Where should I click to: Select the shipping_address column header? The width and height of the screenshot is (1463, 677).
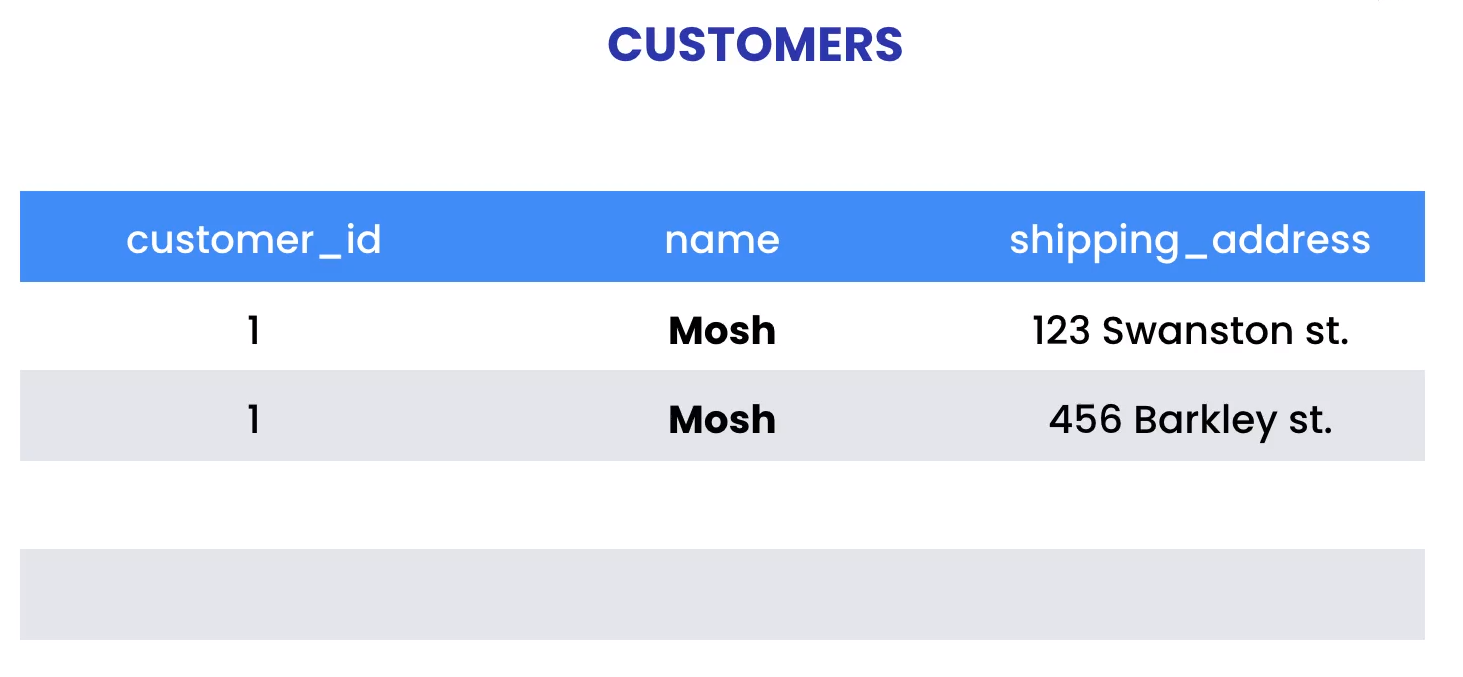(1190, 240)
